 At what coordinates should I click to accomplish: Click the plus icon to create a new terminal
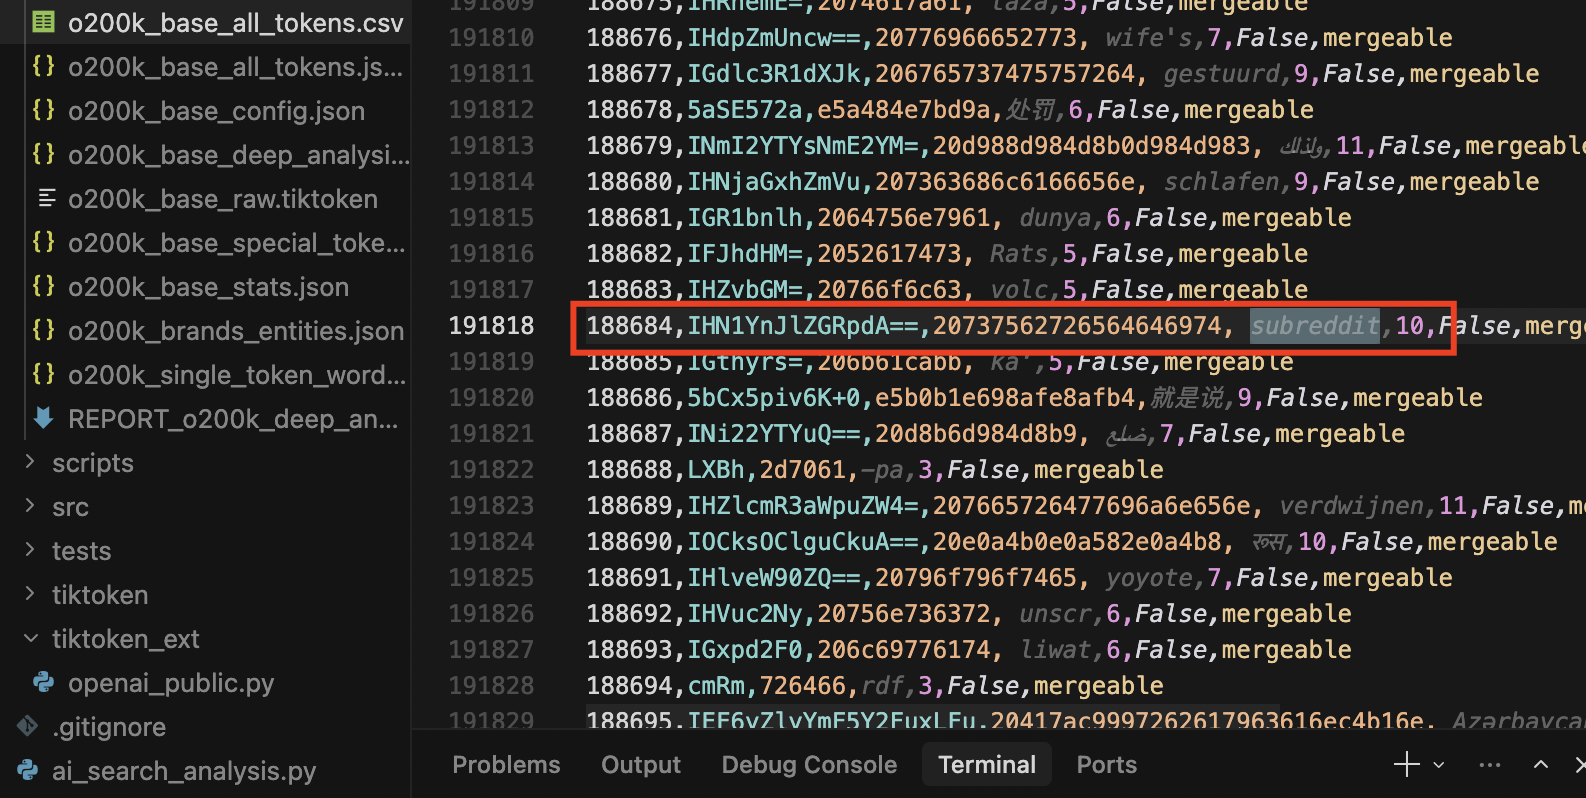point(1406,765)
